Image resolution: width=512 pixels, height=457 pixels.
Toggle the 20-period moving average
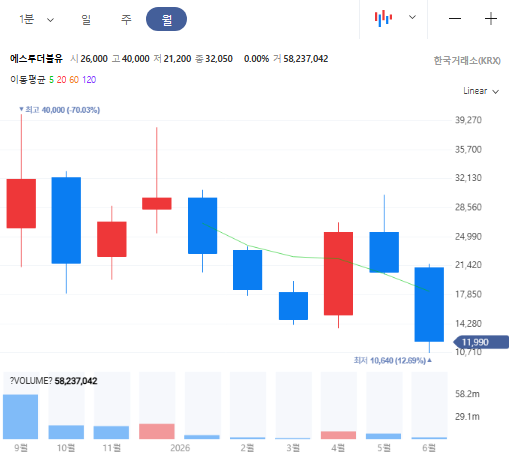(61, 80)
